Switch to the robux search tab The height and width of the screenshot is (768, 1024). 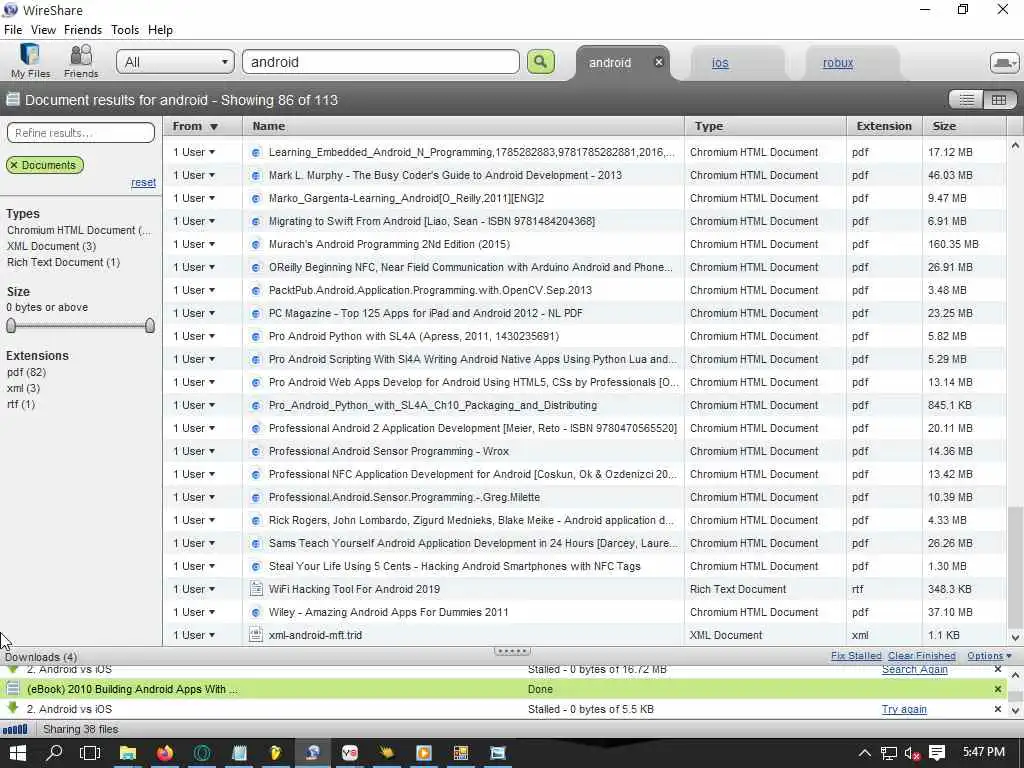pyautogui.click(x=838, y=63)
